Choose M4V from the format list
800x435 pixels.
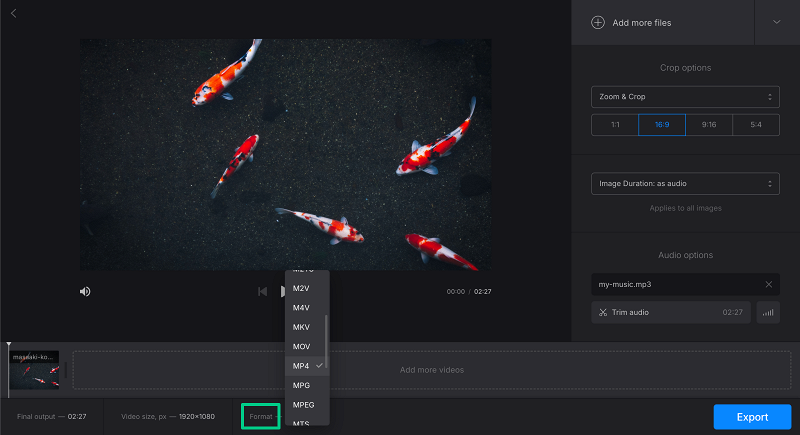(305, 308)
